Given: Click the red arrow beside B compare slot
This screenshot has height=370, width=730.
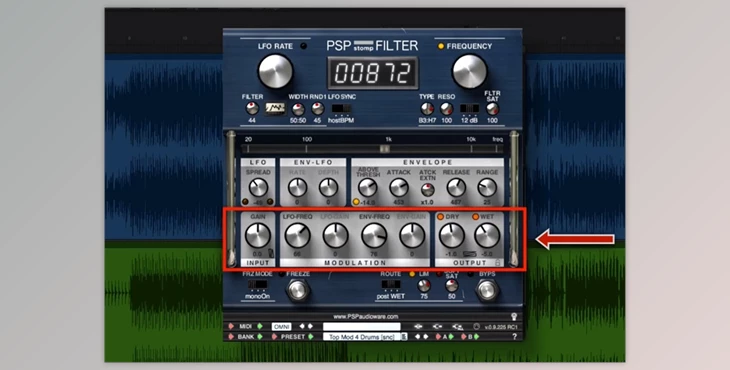Looking at the screenshot, I should tap(463, 336).
